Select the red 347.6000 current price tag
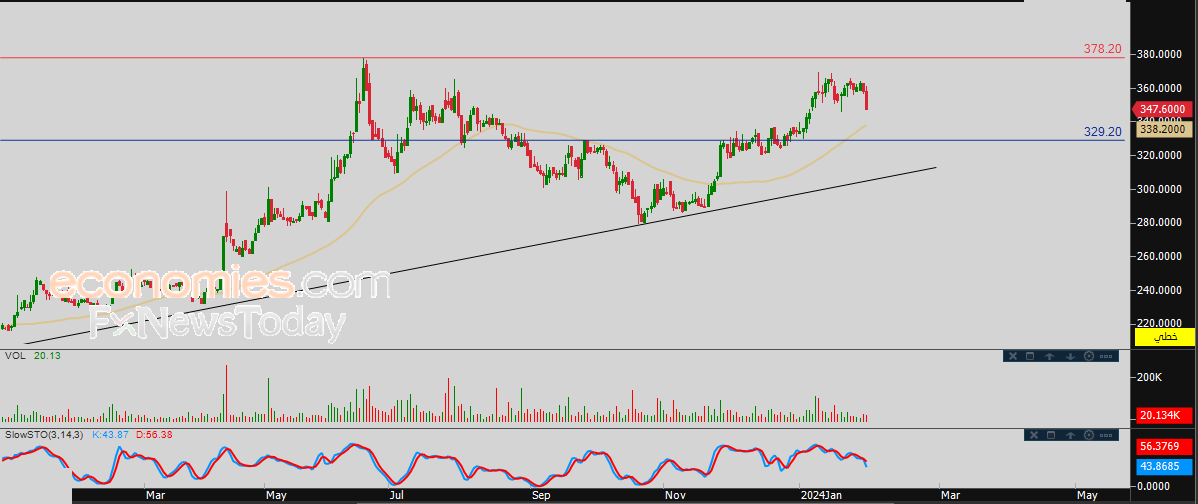 pos(1164,110)
